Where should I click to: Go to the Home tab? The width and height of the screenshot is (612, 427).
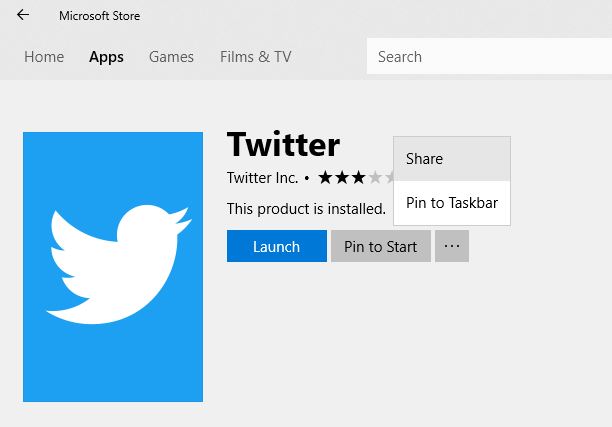pos(44,57)
